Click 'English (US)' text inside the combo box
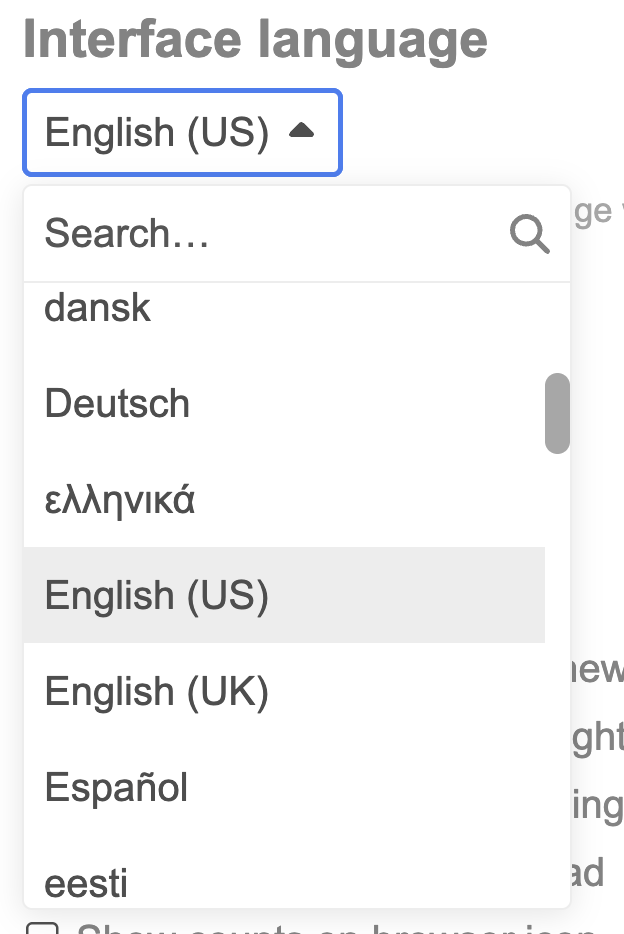Image resolution: width=624 pixels, height=934 pixels. pyautogui.click(x=157, y=132)
